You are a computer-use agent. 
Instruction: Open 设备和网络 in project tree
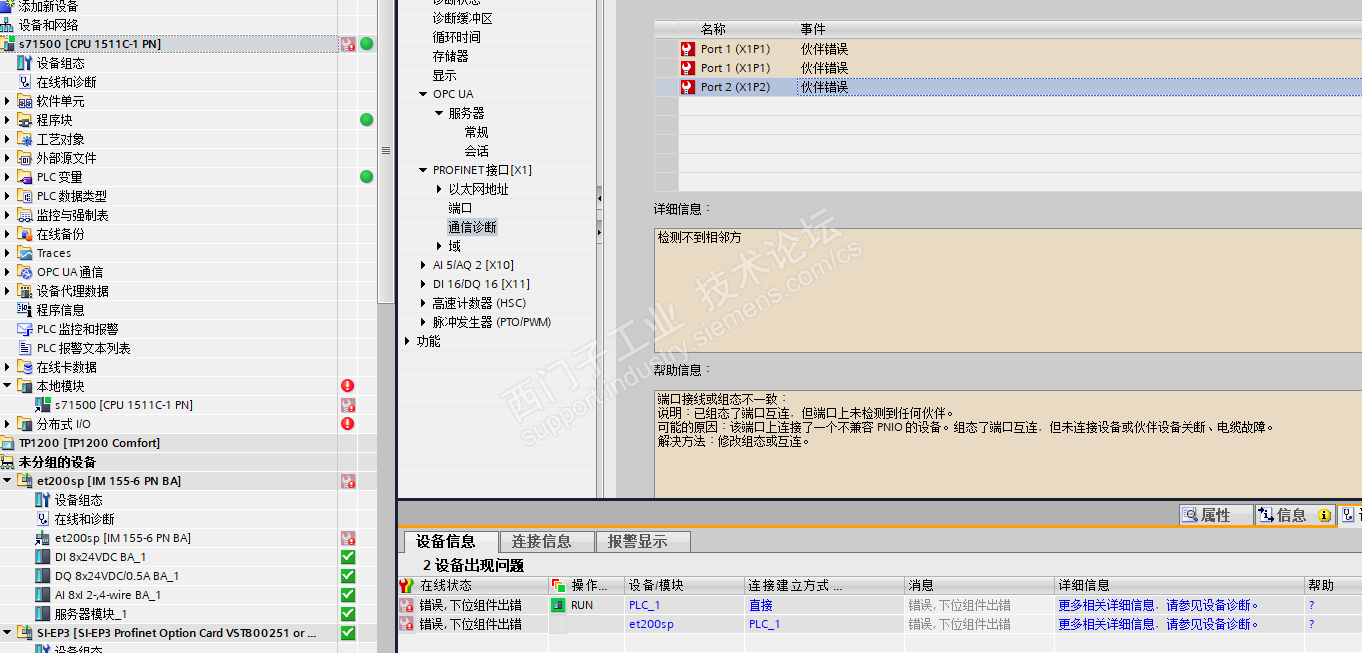(48, 25)
